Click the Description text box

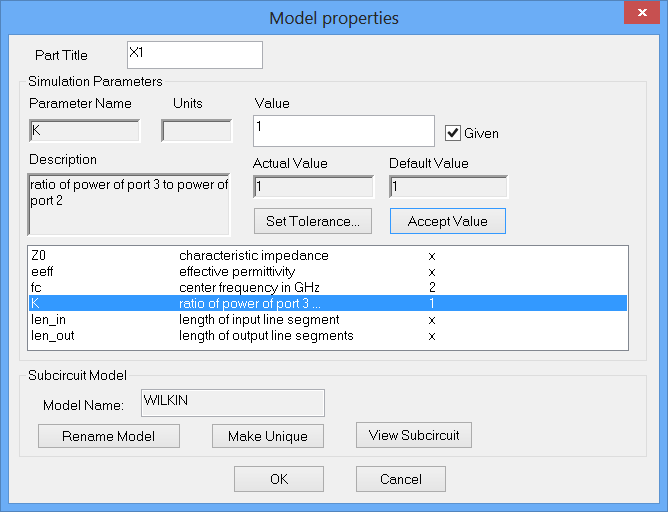[x=129, y=205]
